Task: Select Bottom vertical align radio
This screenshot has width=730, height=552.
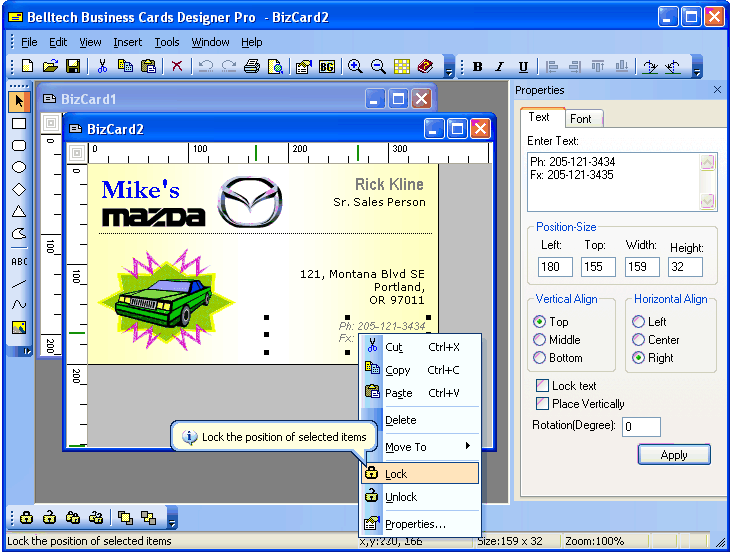Action: [x=539, y=358]
